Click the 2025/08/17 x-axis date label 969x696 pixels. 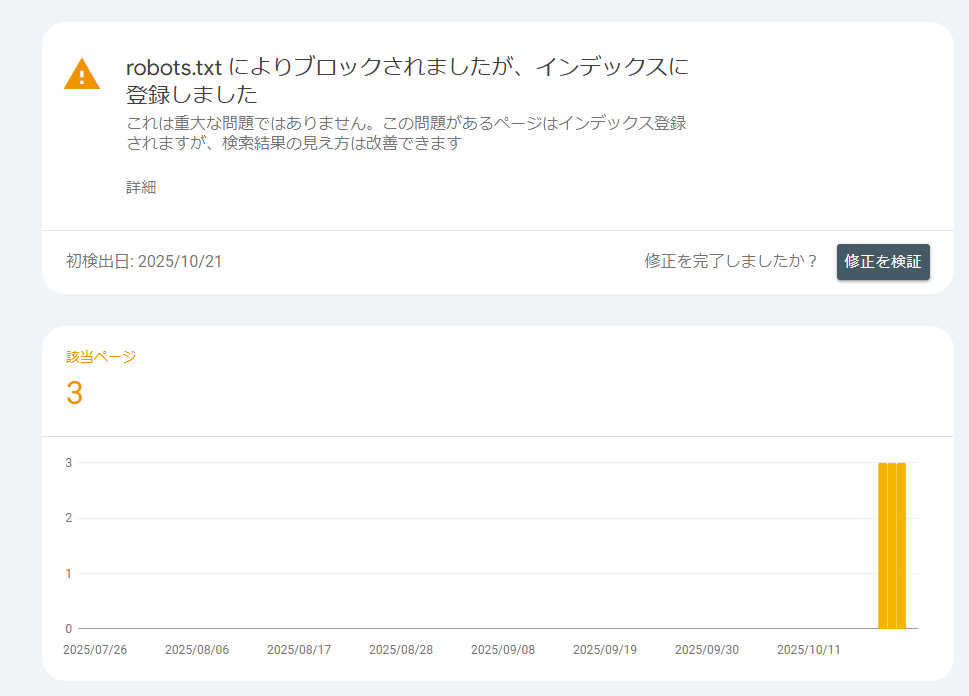pyautogui.click(x=299, y=650)
